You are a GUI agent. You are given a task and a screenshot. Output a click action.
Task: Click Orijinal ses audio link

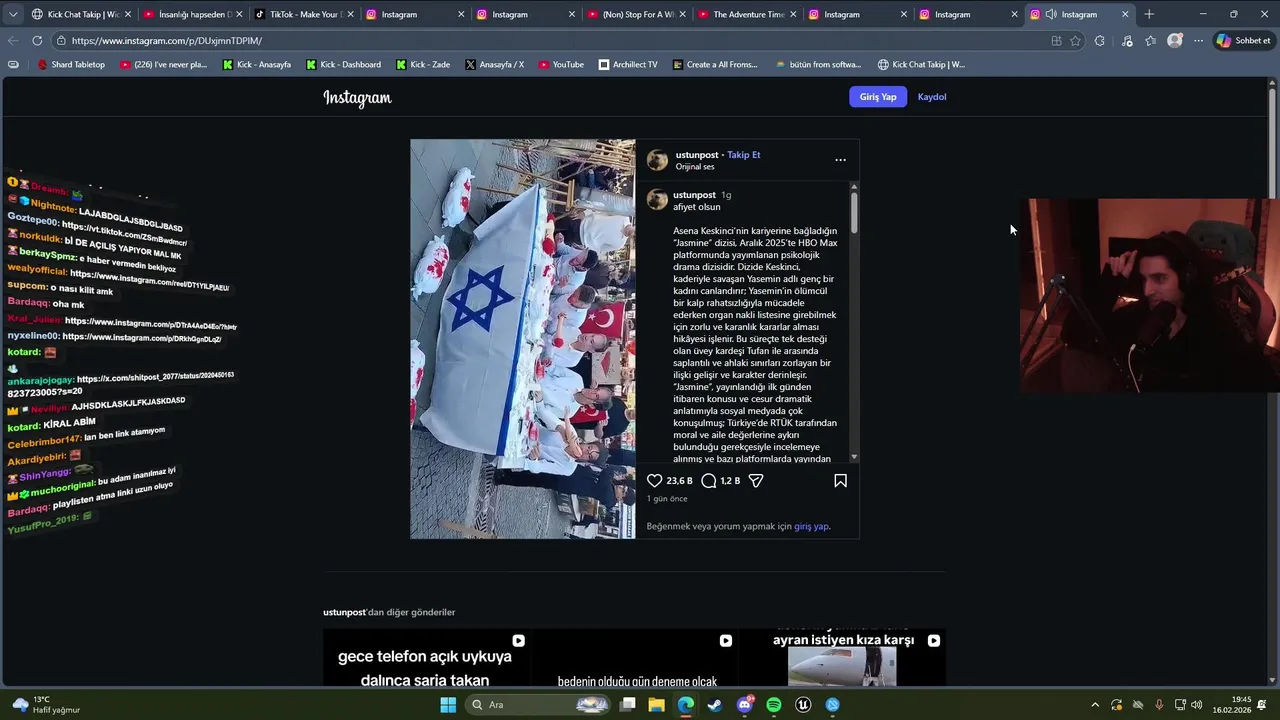click(x=695, y=167)
